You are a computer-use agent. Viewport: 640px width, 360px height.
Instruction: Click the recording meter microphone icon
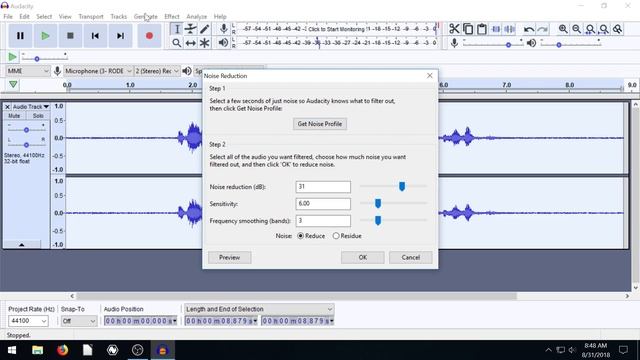223,29
